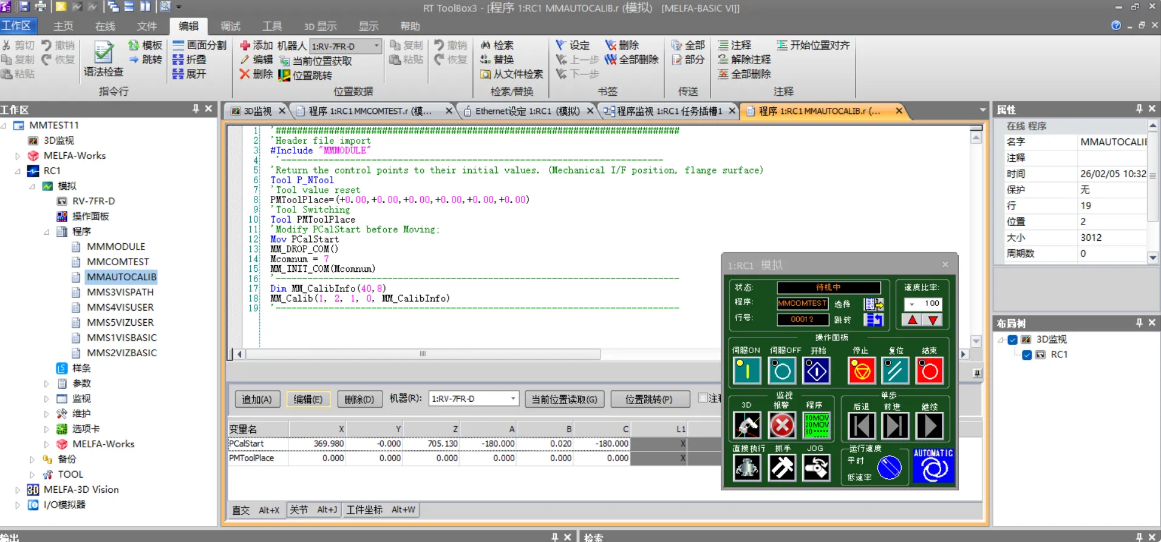Toggle the 3D监视 layout checkbox

pyautogui.click(x=1013, y=340)
